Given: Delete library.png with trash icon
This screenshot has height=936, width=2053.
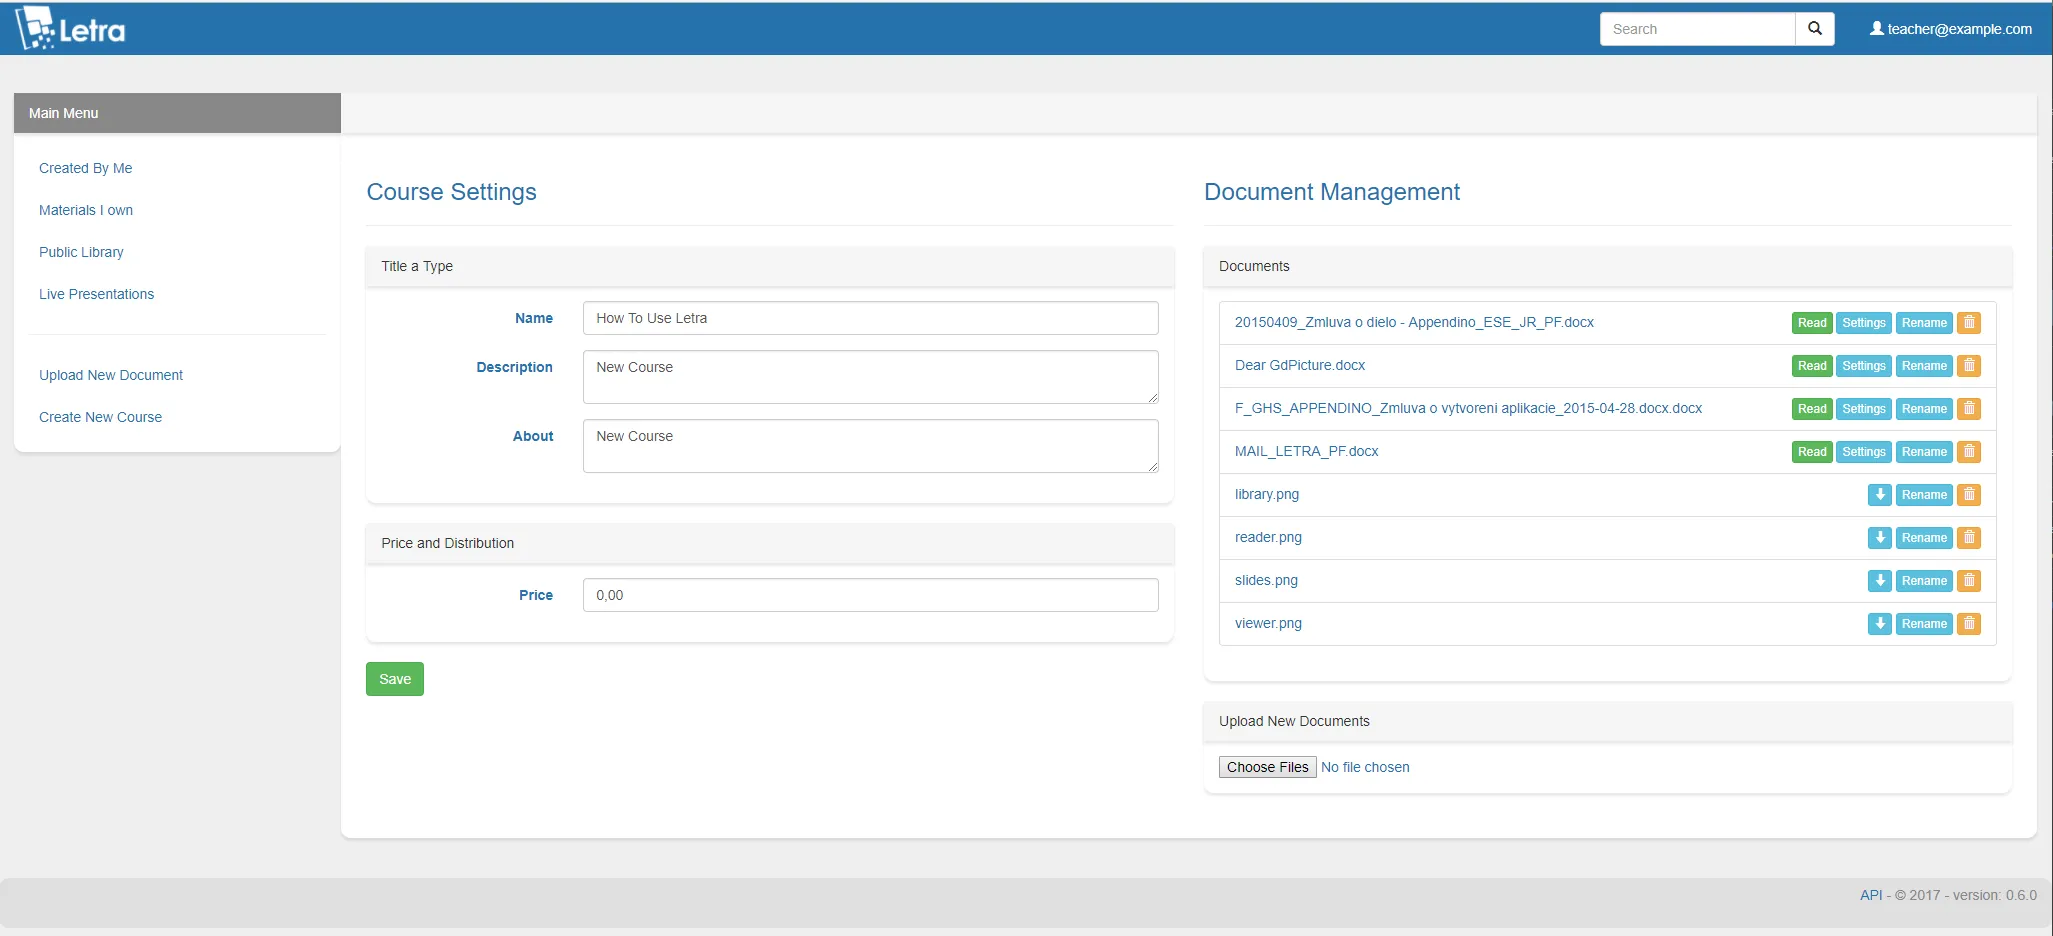Looking at the screenshot, I should tap(1969, 495).
